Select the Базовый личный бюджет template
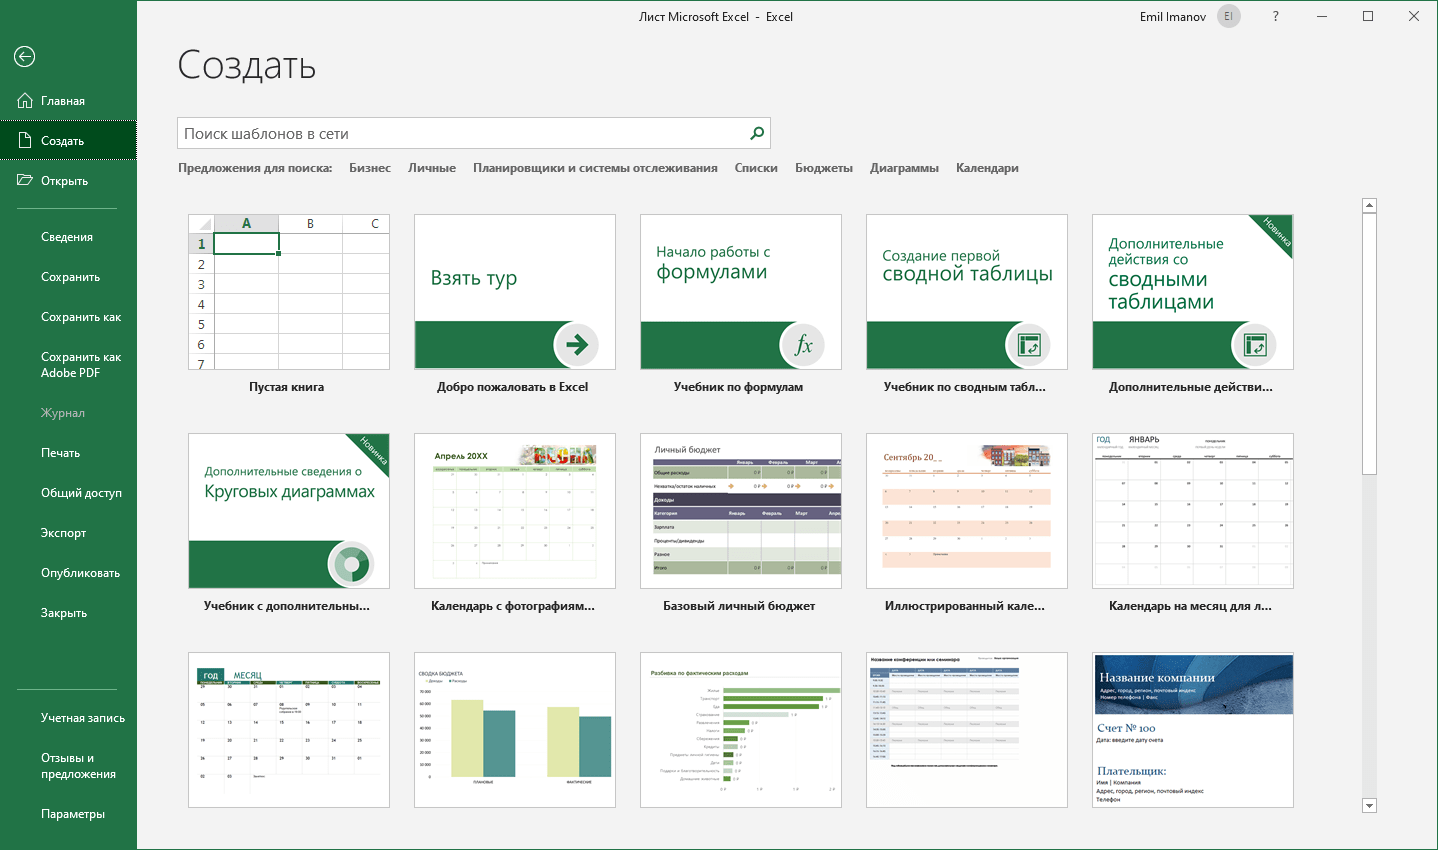 coord(740,511)
